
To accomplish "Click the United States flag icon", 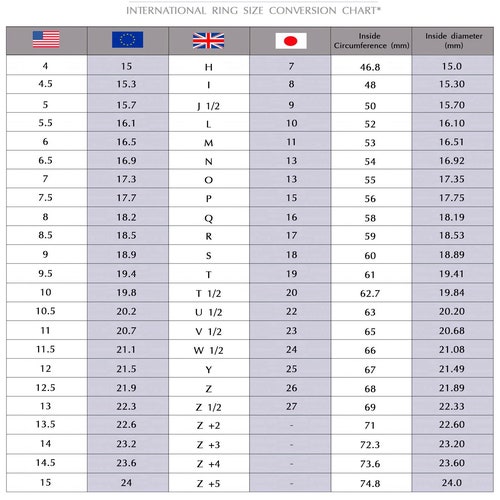I will [46, 40].
